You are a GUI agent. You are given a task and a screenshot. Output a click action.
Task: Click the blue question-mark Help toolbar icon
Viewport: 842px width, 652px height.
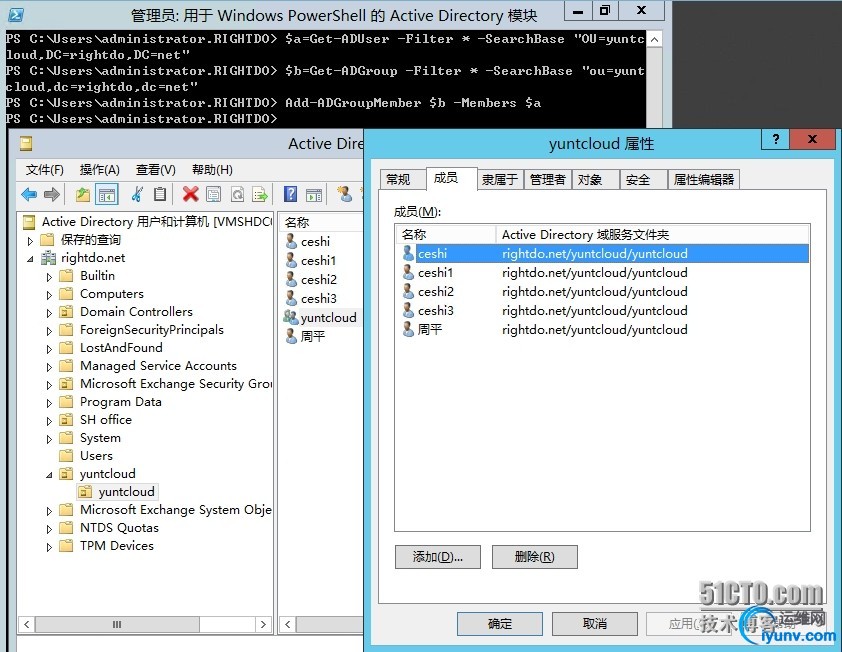click(290, 194)
